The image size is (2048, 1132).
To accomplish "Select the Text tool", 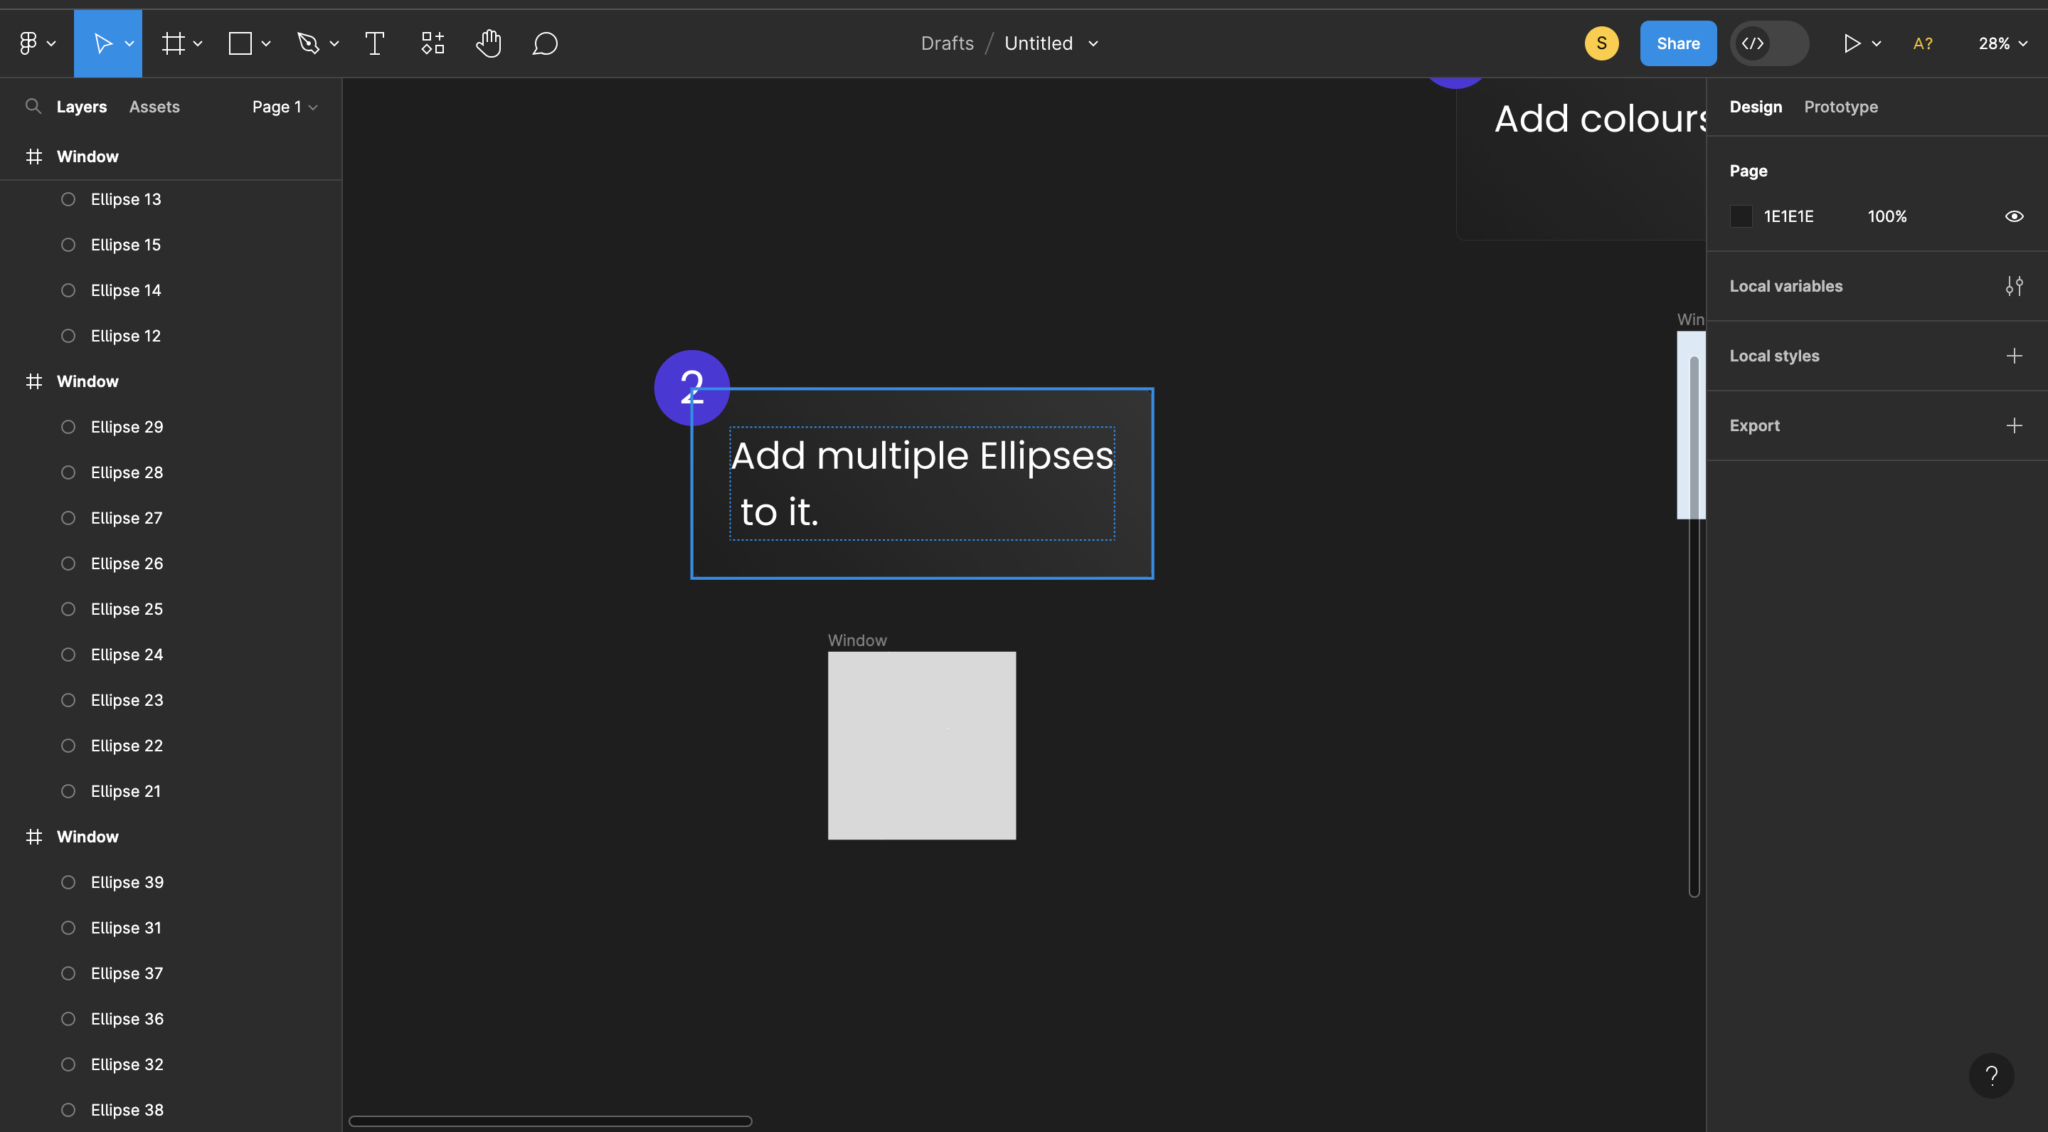I will click(375, 42).
